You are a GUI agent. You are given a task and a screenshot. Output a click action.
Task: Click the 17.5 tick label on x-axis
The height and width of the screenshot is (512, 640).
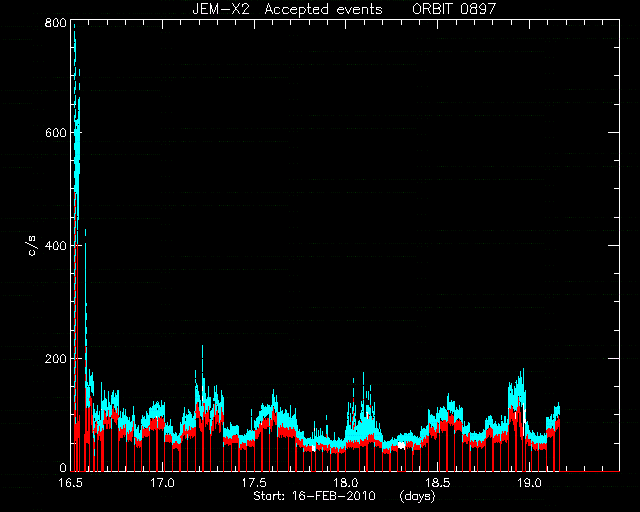(254, 483)
